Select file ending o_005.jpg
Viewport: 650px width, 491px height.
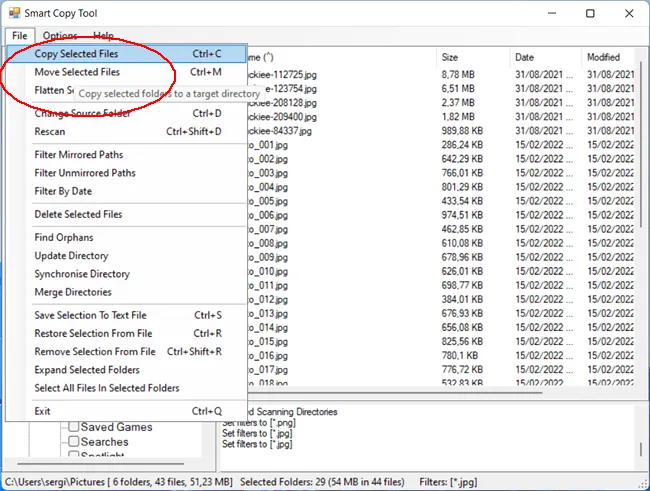(268, 201)
